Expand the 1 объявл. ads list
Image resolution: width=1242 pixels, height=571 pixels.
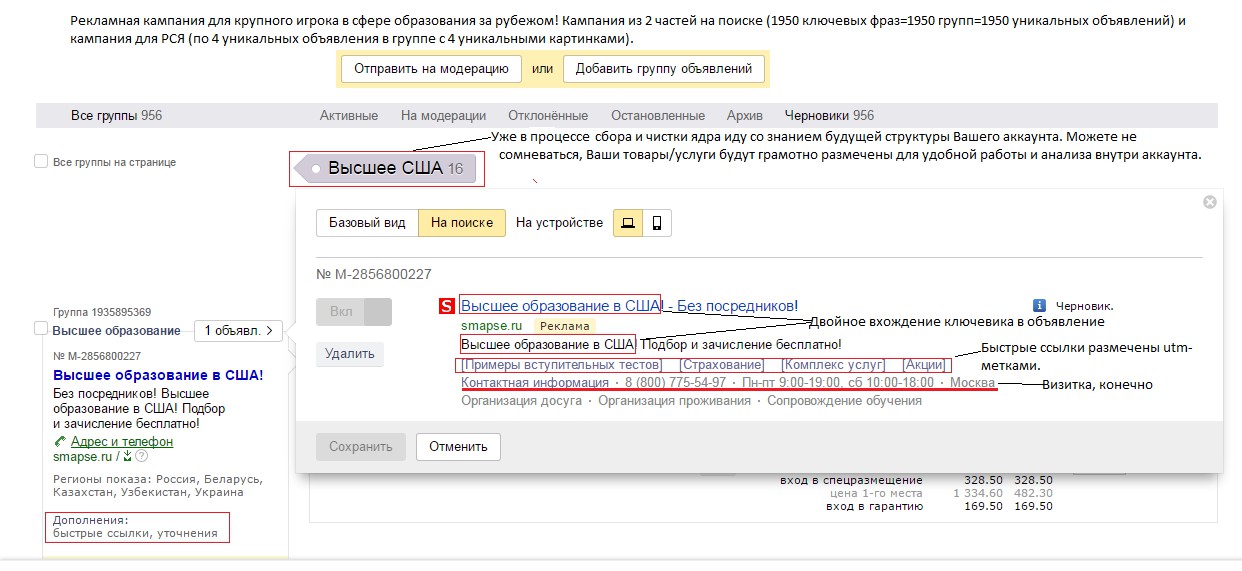point(238,330)
